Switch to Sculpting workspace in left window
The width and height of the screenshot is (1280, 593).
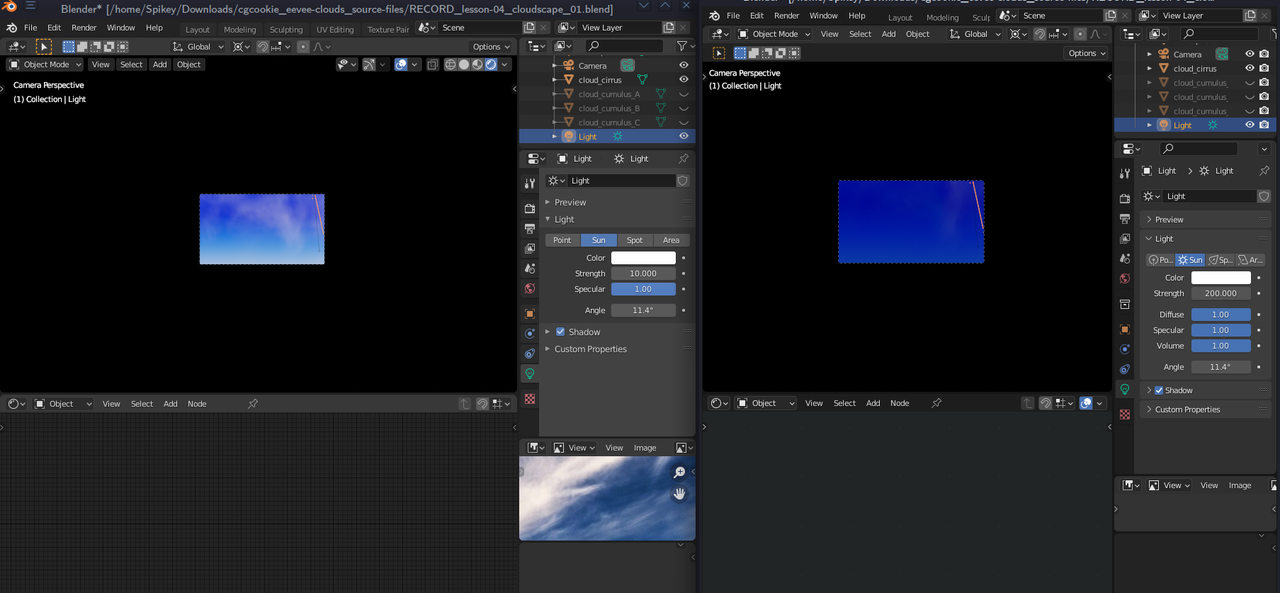[x=286, y=29]
